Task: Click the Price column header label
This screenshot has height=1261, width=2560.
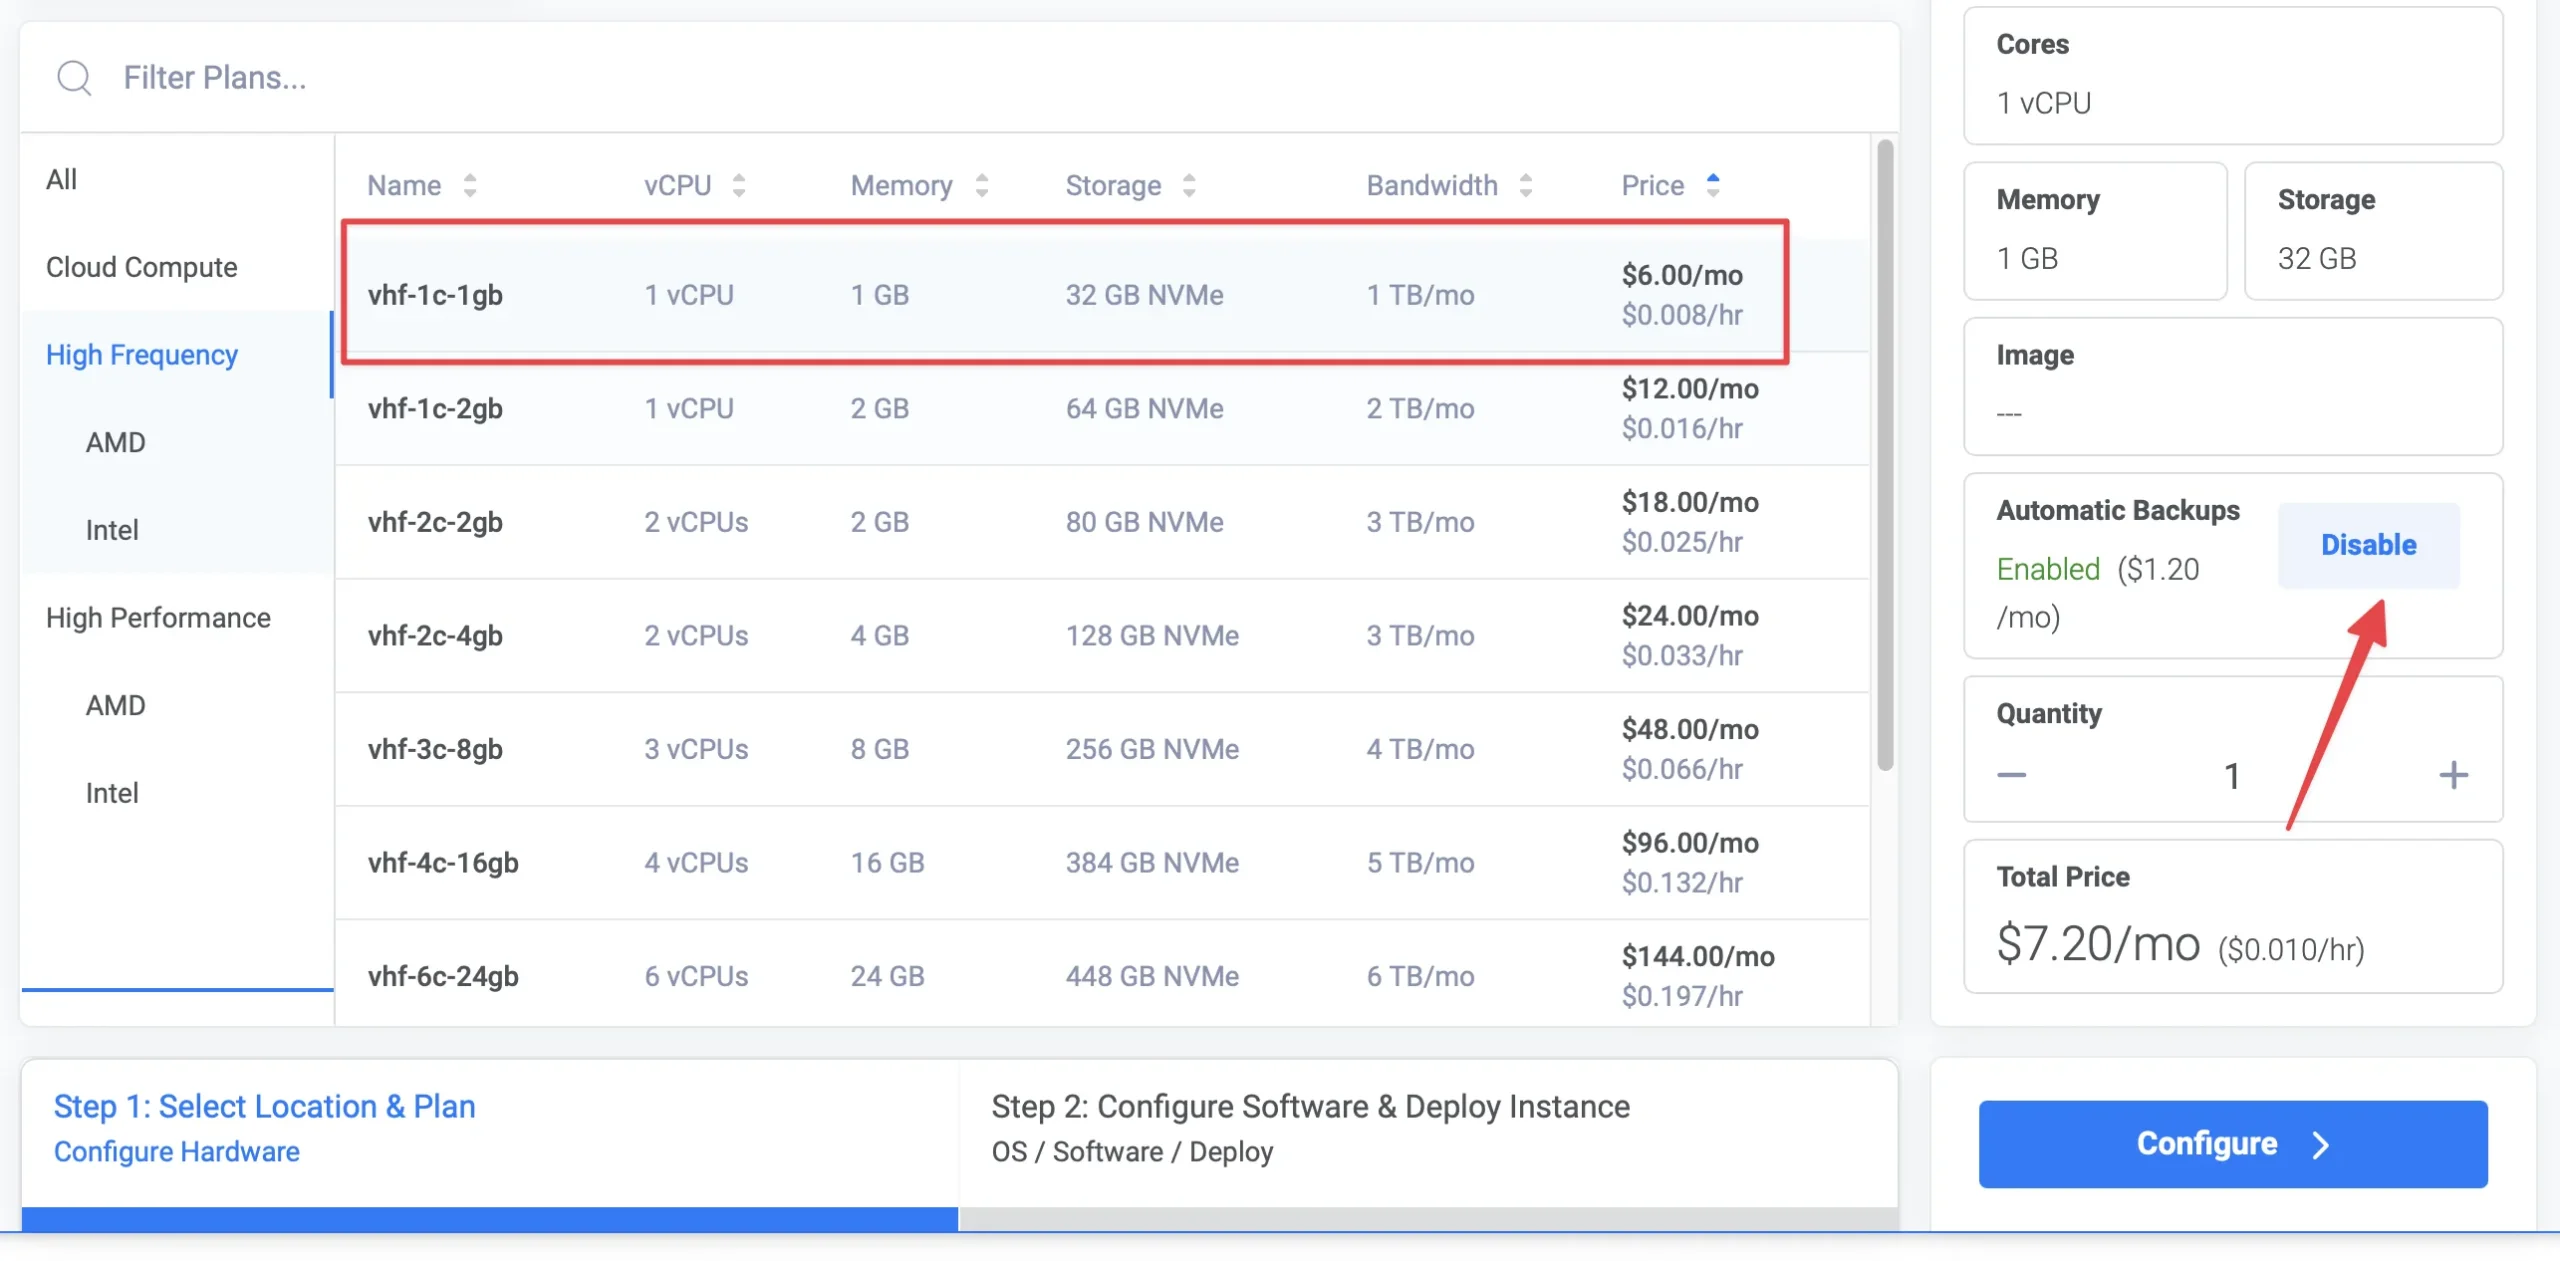Action: click(1652, 185)
